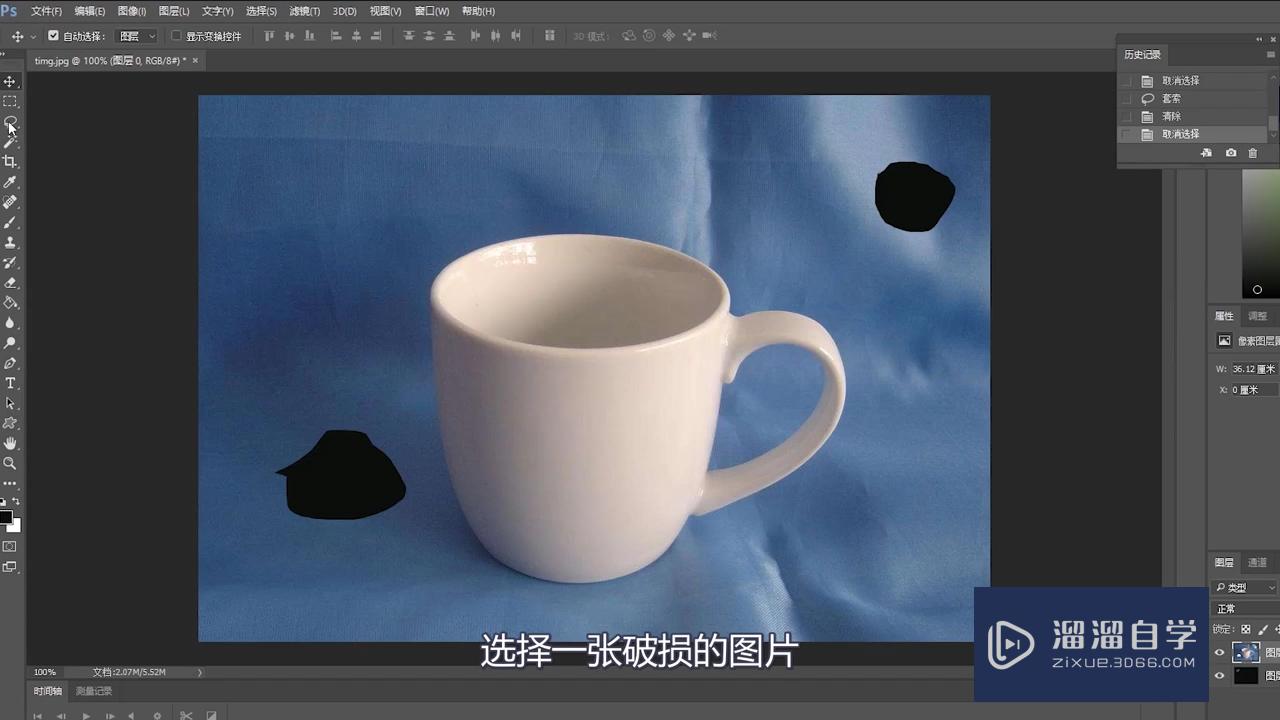This screenshot has height=720, width=1280.
Task: Select the Paint Bucket tool
Action: (x=10, y=303)
